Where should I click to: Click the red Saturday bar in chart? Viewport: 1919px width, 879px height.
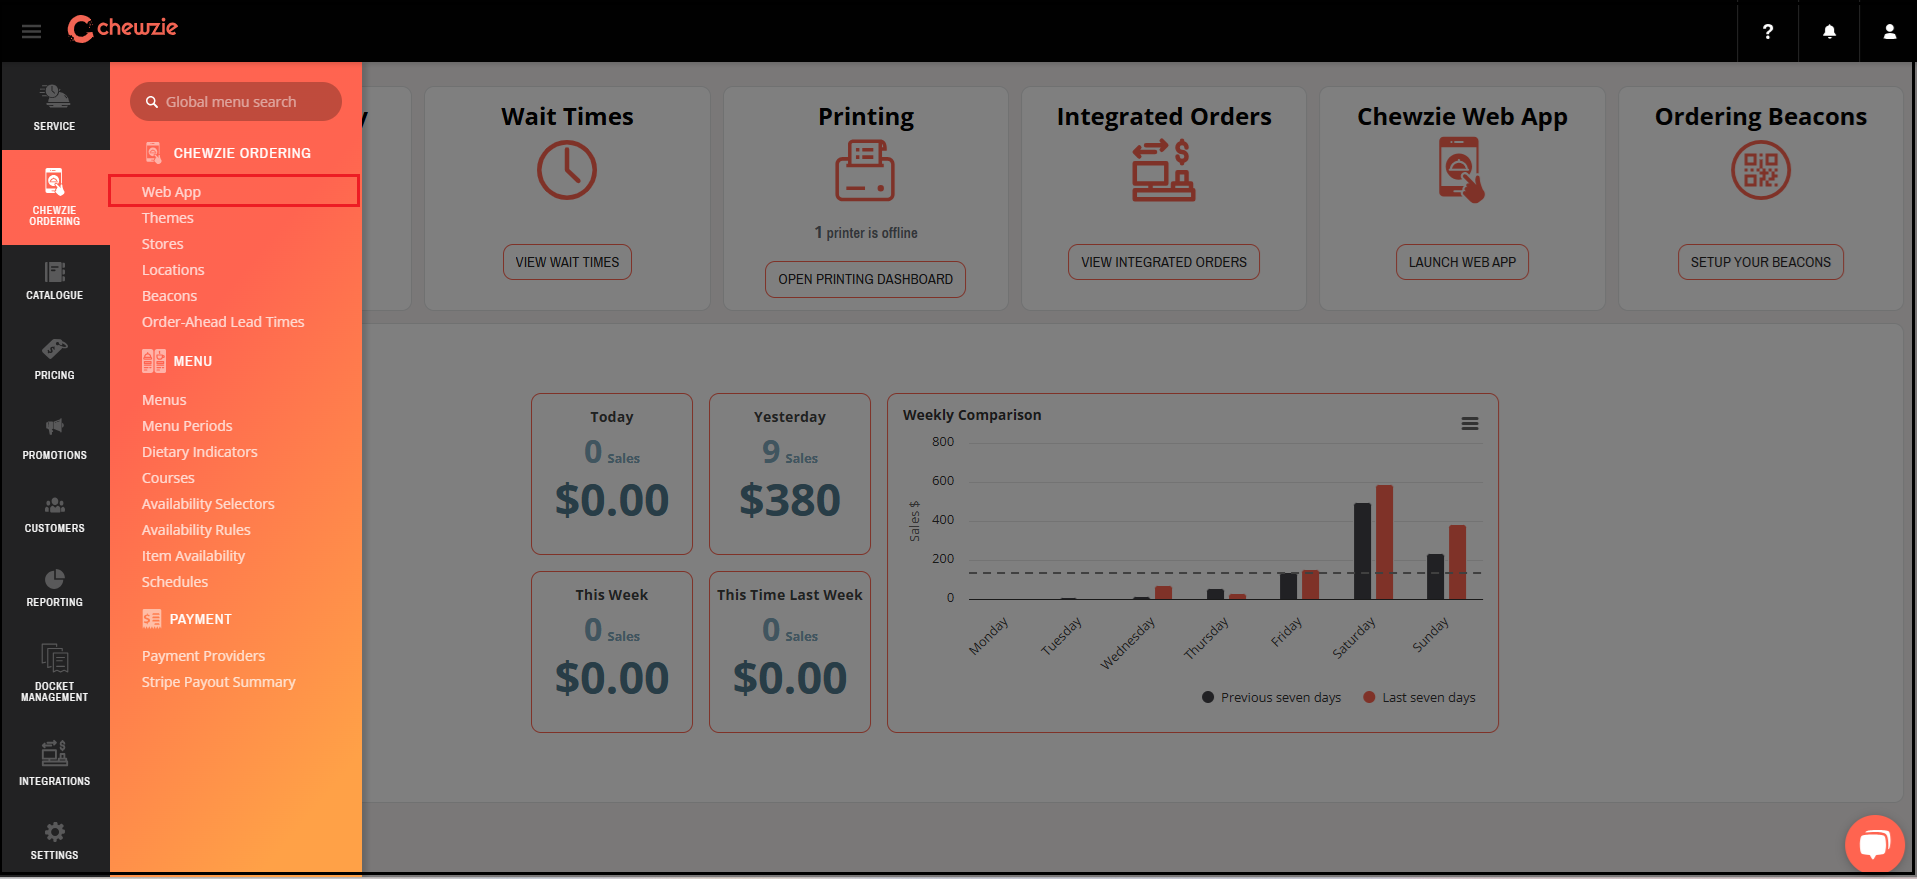1384,542
